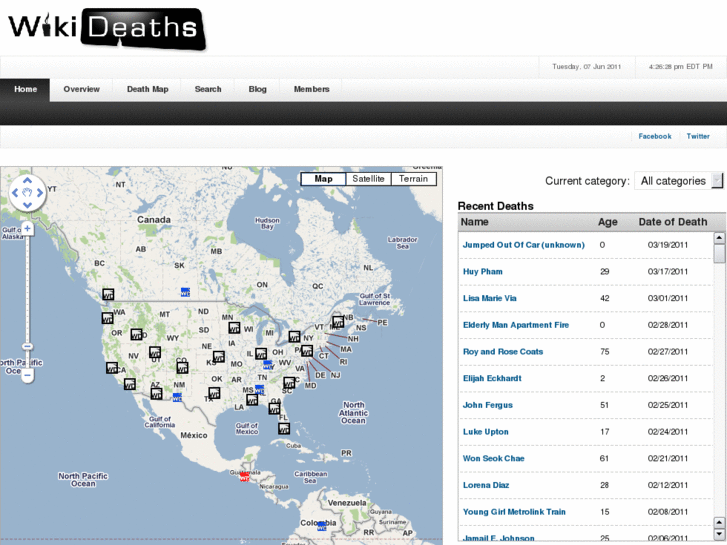Click the death marker in Wisconsin
Image resolution: width=727 pixels, height=545 pixels.
[x=234, y=328]
